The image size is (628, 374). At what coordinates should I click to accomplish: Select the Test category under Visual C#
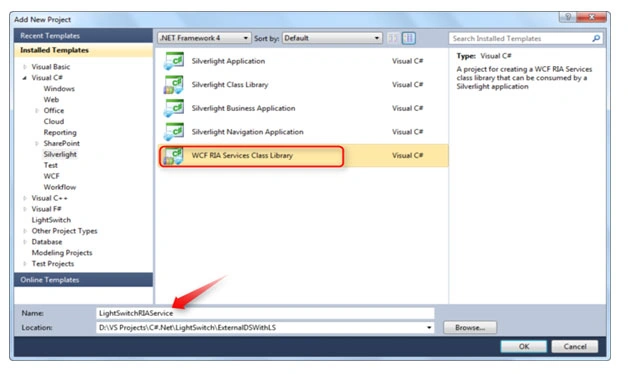(50, 165)
